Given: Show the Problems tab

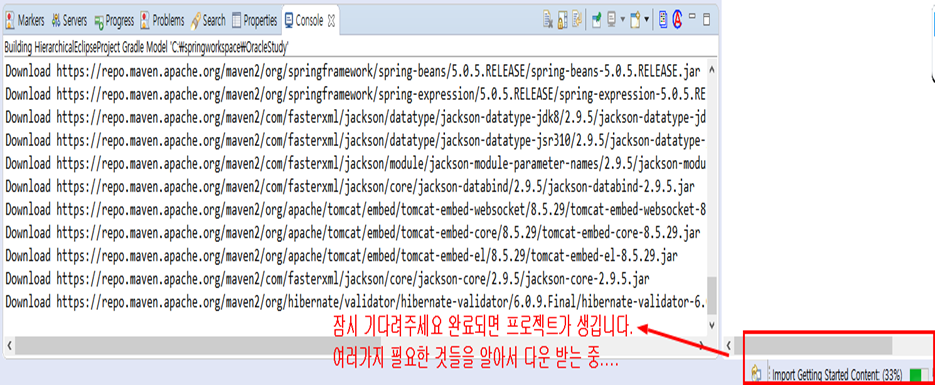Looking at the screenshot, I should 162,20.
